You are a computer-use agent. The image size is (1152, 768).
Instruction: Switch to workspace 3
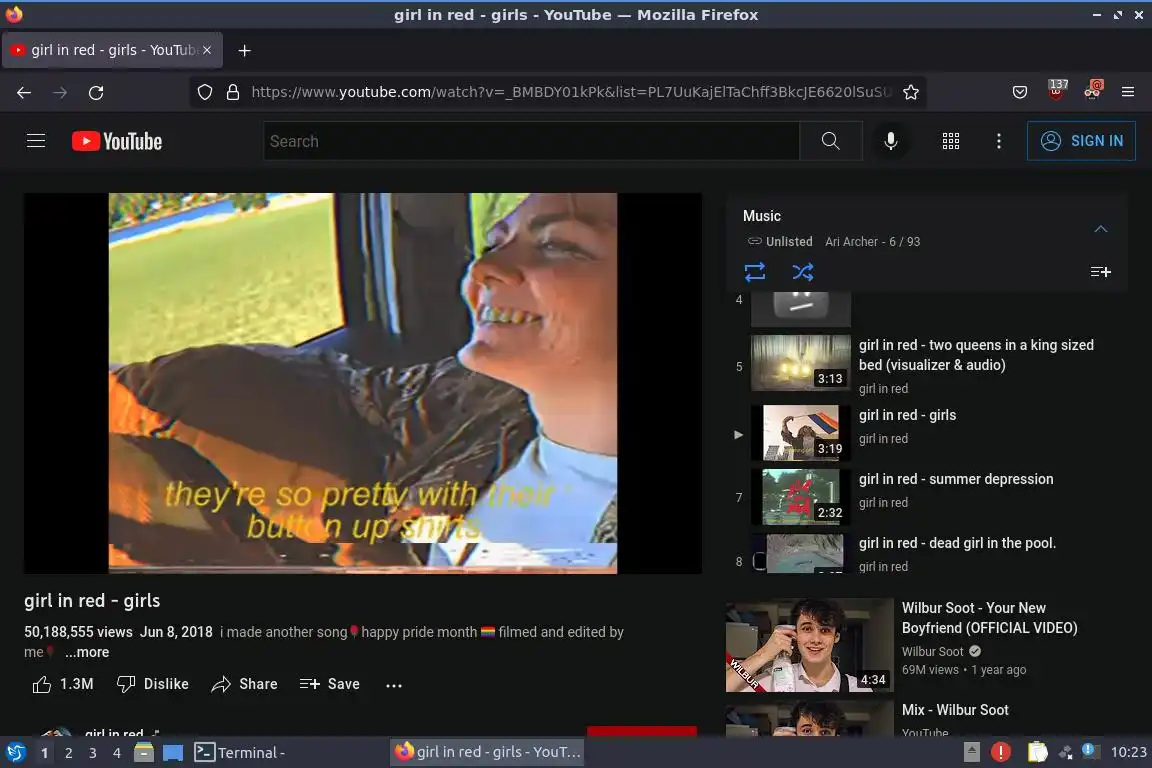click(93, 753)
